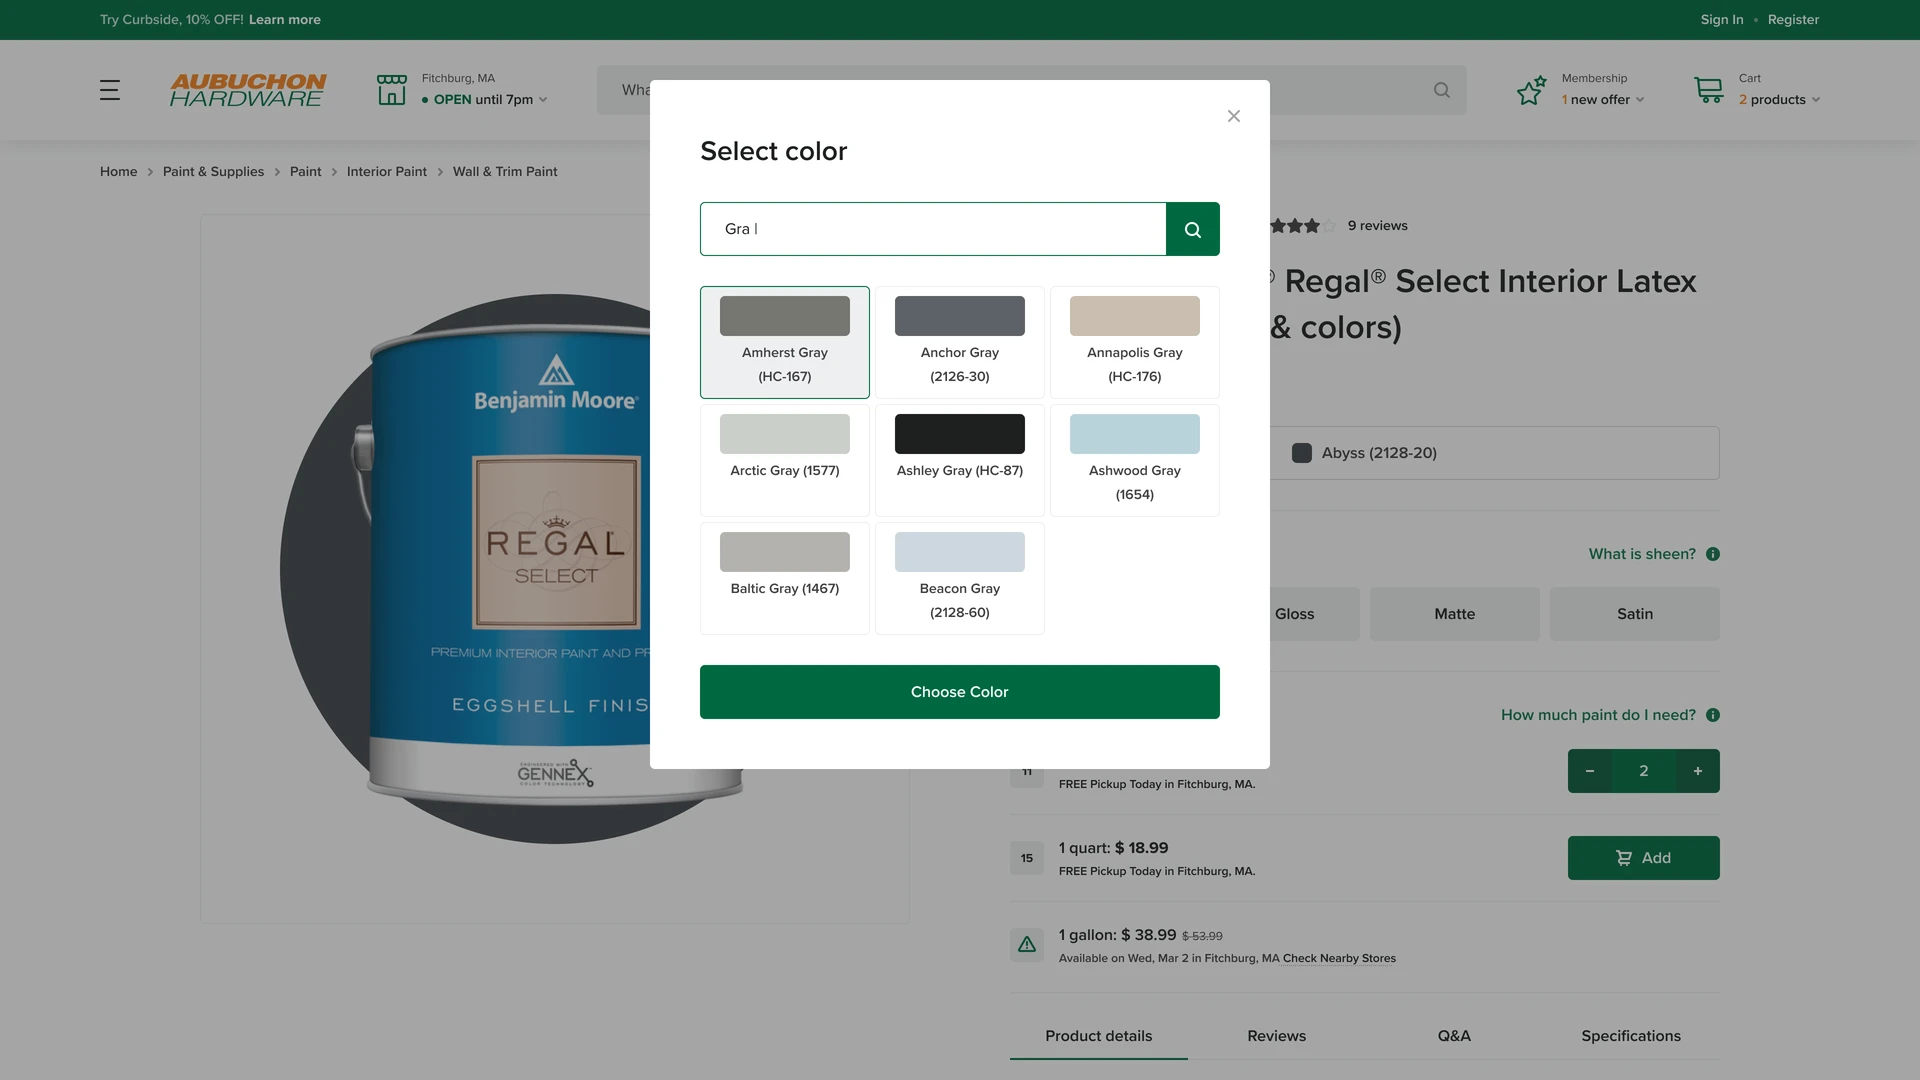Screen dimensions: 1920x1080
Task: Click the star rating display
Action: [x=1303, y=226]
